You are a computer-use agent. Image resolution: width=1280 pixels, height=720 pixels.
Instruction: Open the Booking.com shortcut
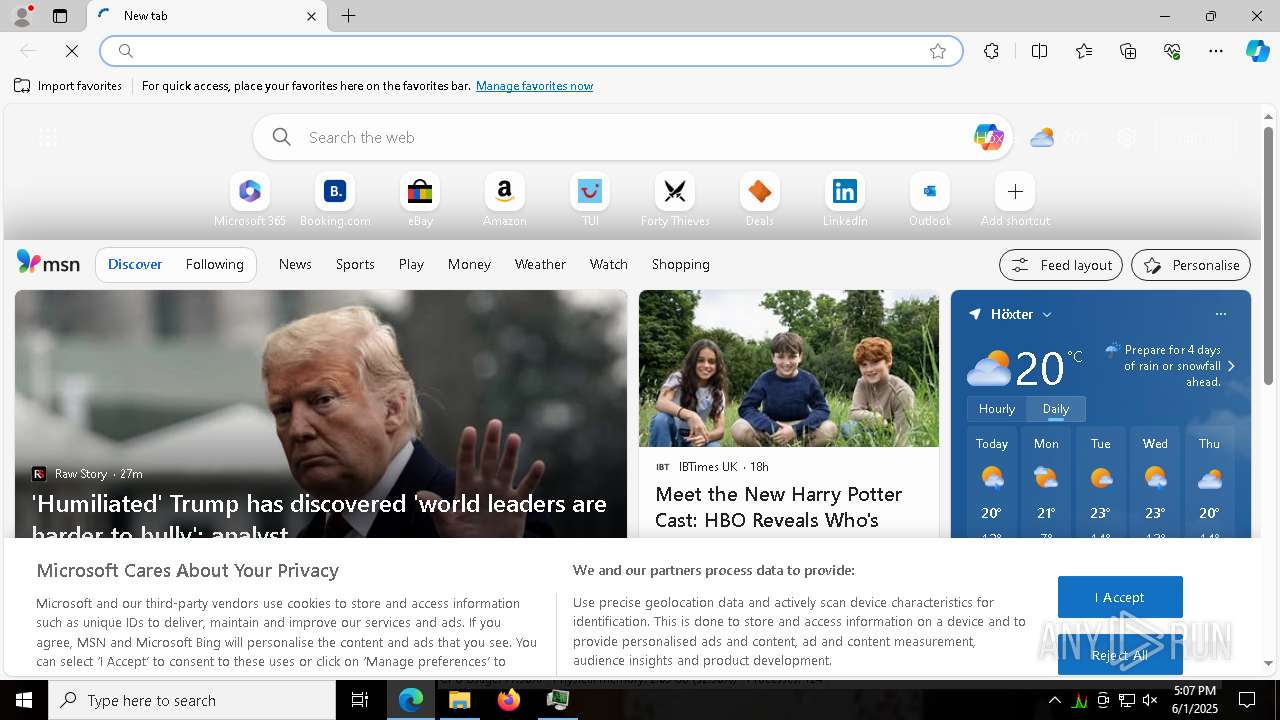click(x=335, y=200)
